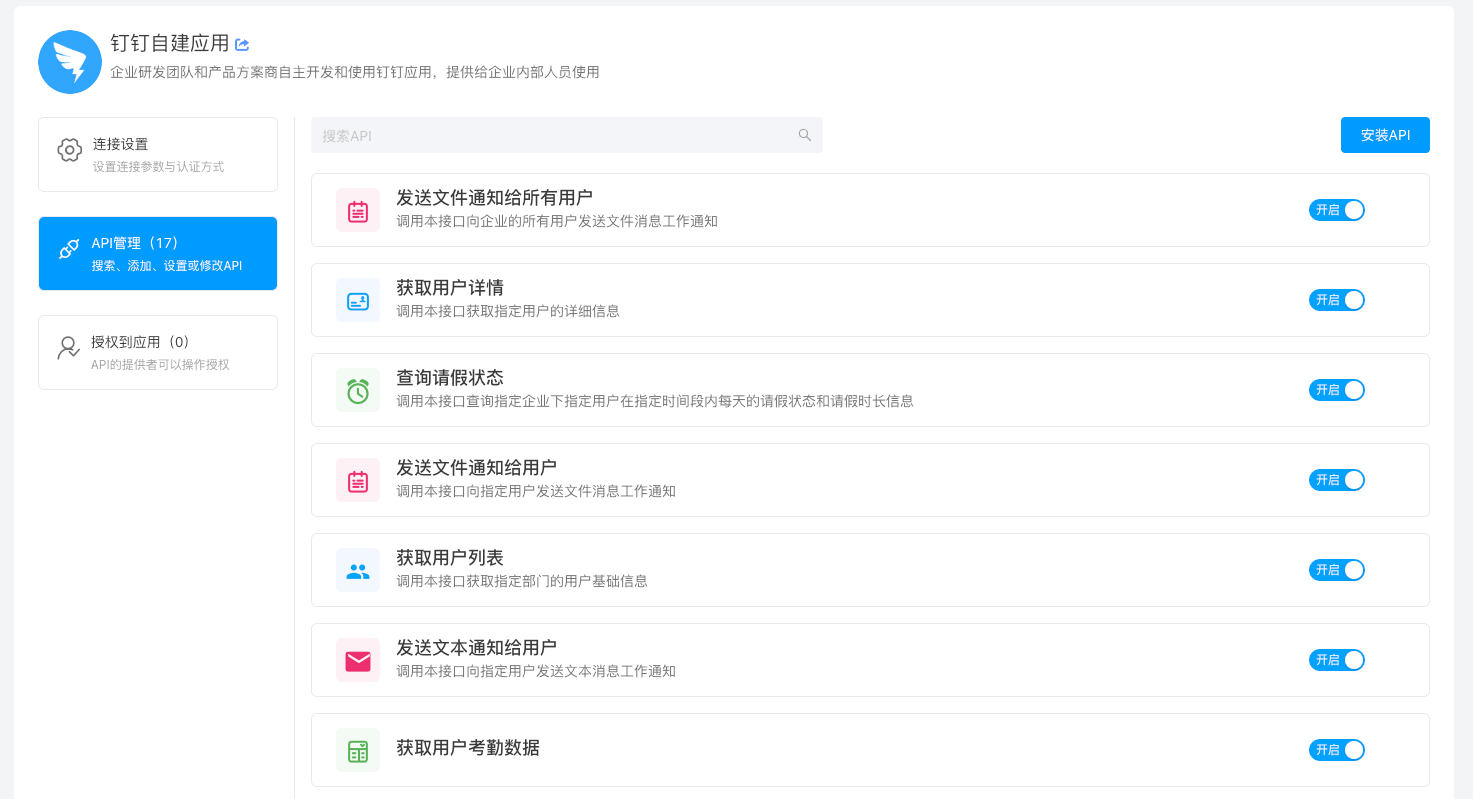Disable the 发送文件通知给所有用户 API toggle
Screen dimensions: 1473x799
click(x=1336, y=210)
